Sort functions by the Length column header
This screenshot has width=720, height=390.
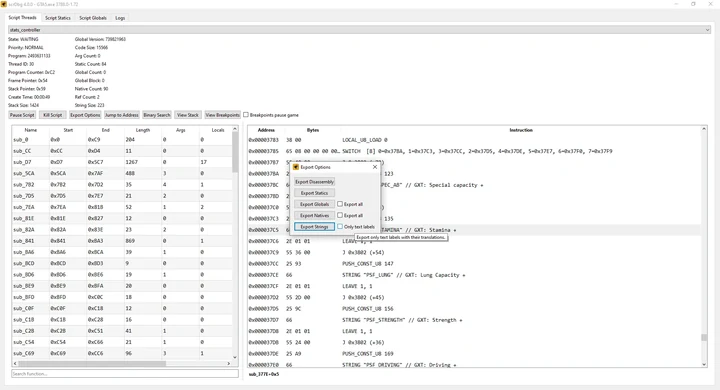tap(143, 130)
